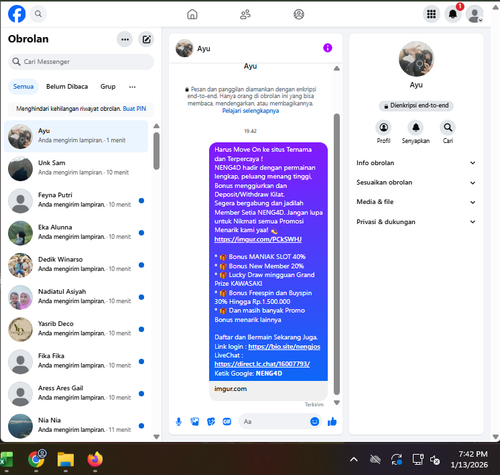Image resolution: width=500 pixels, height=475 pixels.
Task: Open the Facebook logo home link
Action: coord(17,14)
